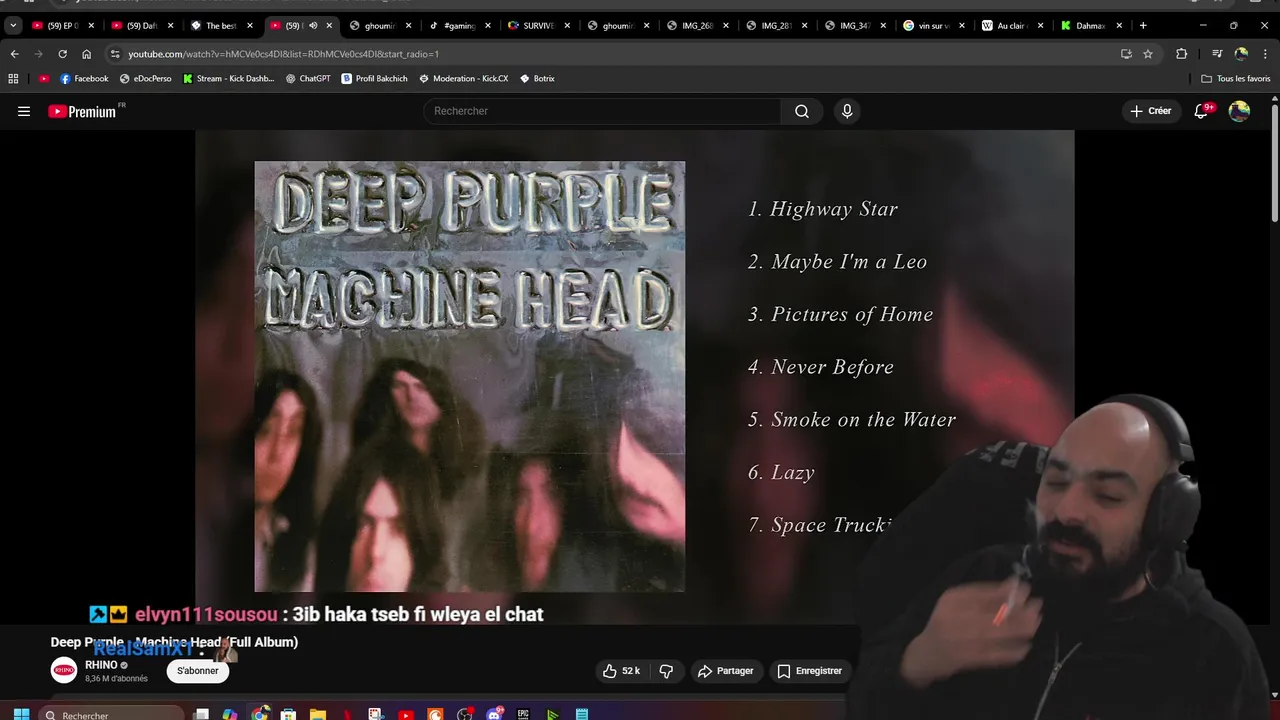Click the Smoke on the Water track text
Viewport: 1280px width, 720px height.
(x=863, y=420)
